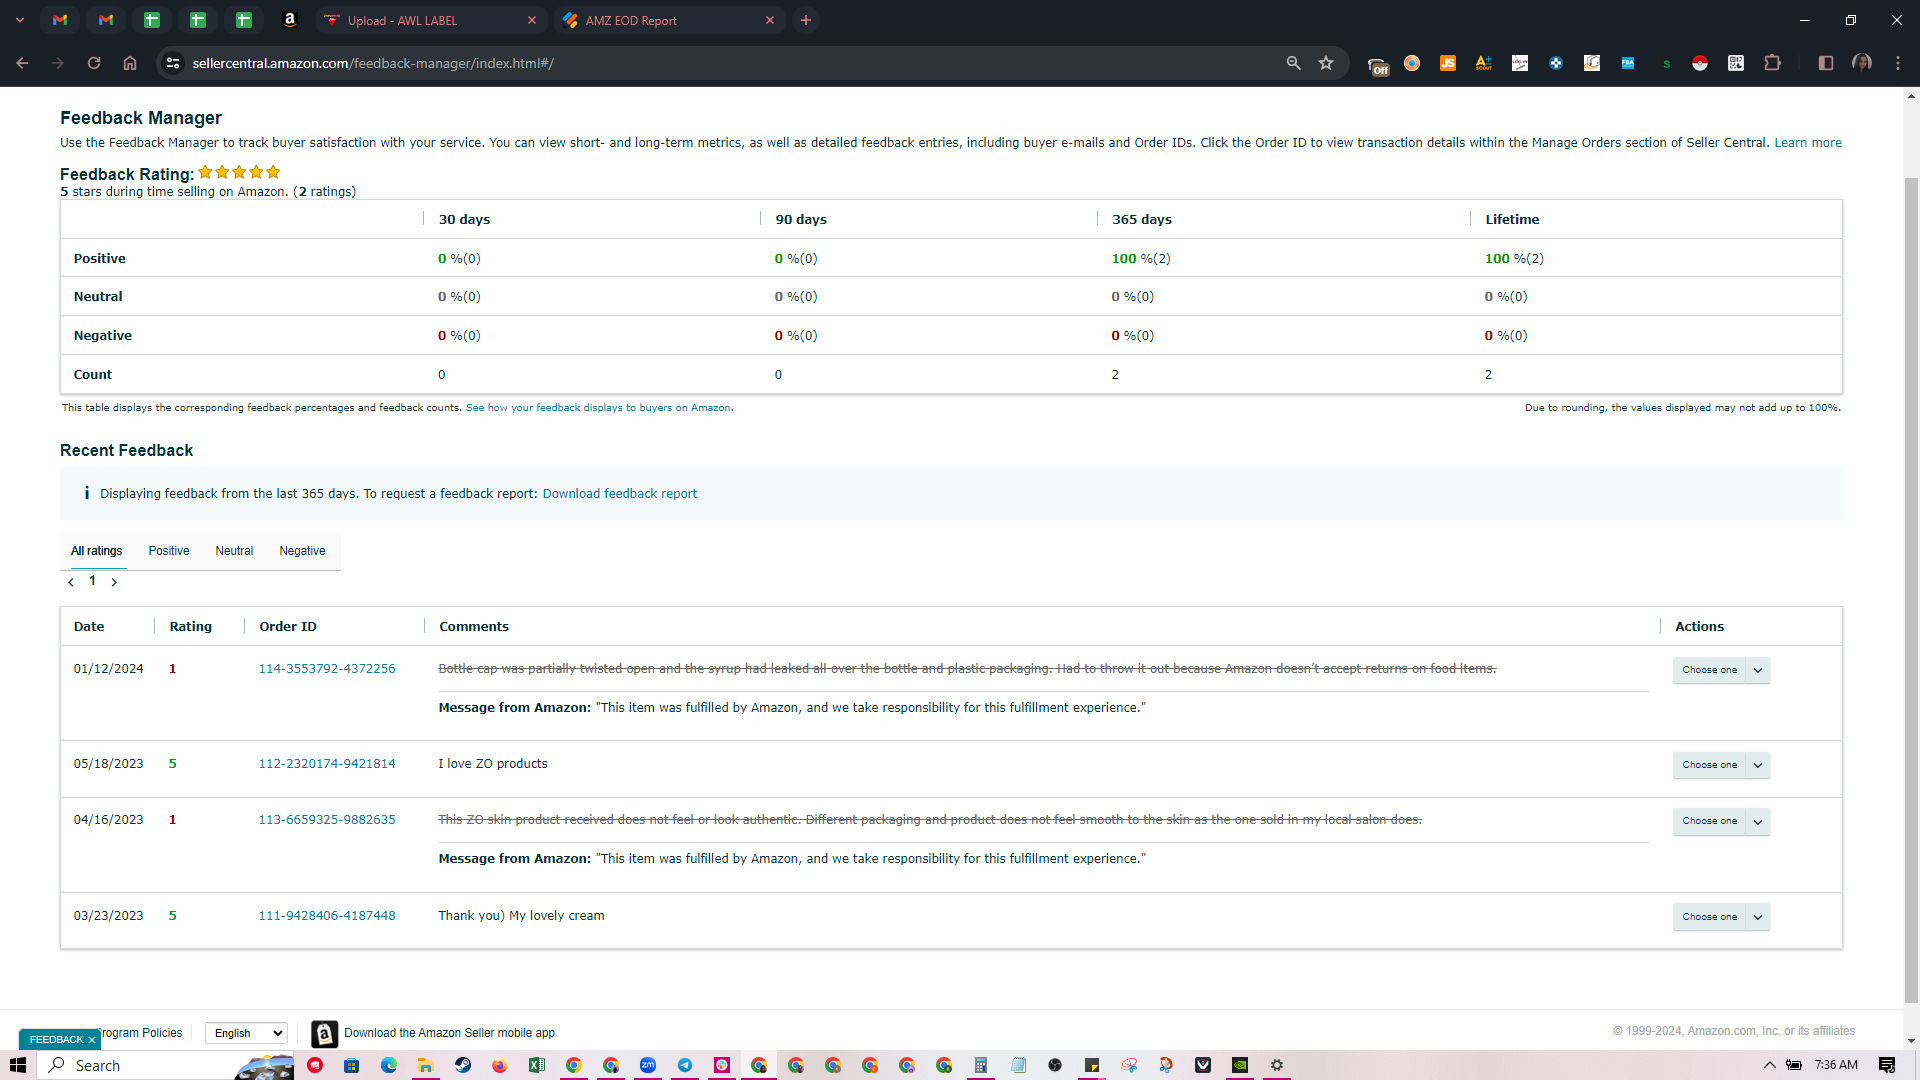Open order 114-3553792-4372256 details
This screenshot has height=1080, width=1920.
coord(327,669)
